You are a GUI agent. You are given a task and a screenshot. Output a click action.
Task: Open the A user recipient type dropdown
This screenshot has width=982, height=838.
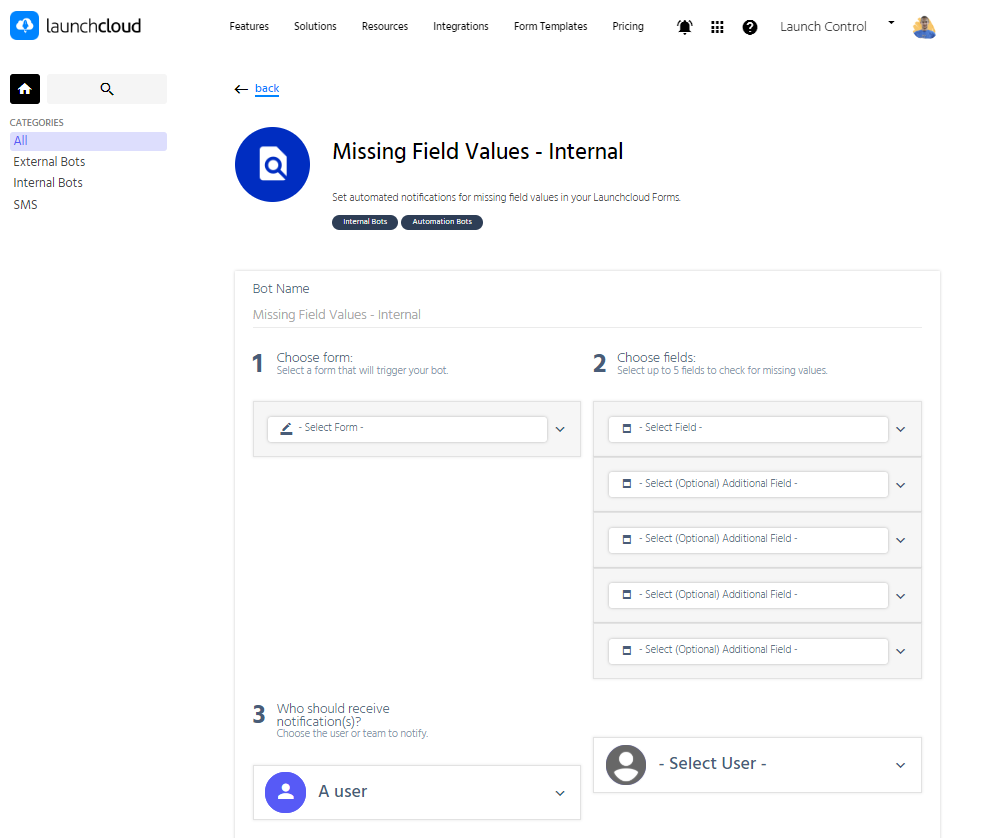[416, 792]
